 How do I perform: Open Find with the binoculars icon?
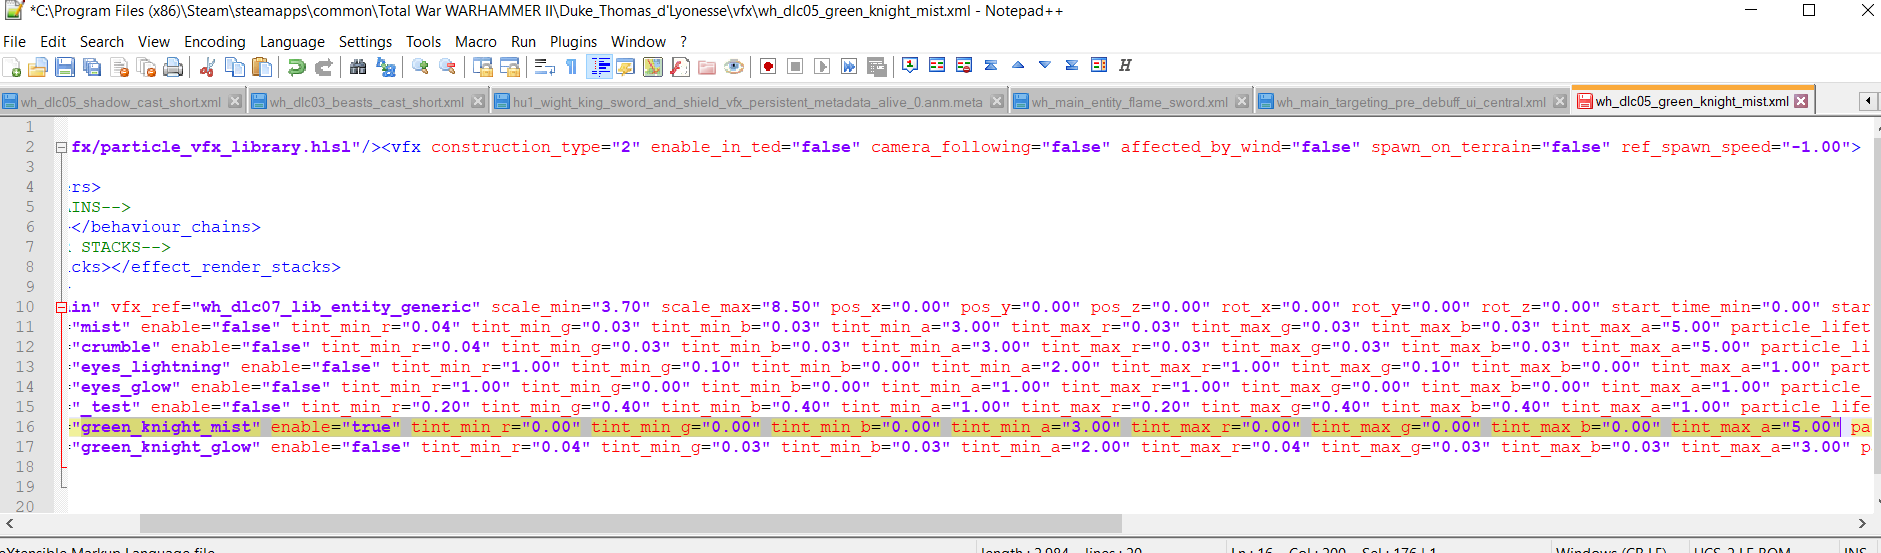point(358,67)
